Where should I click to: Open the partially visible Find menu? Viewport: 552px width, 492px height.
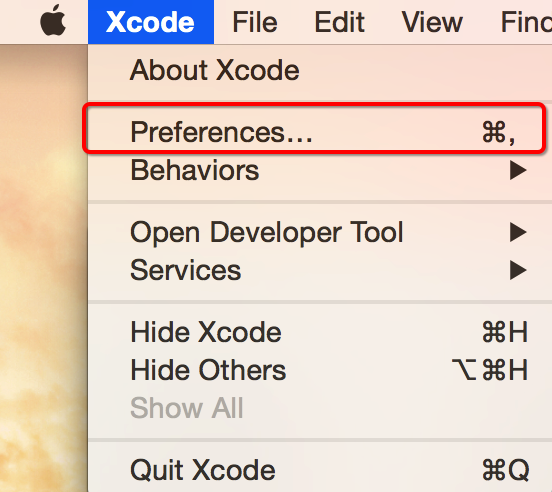point(526,22)
